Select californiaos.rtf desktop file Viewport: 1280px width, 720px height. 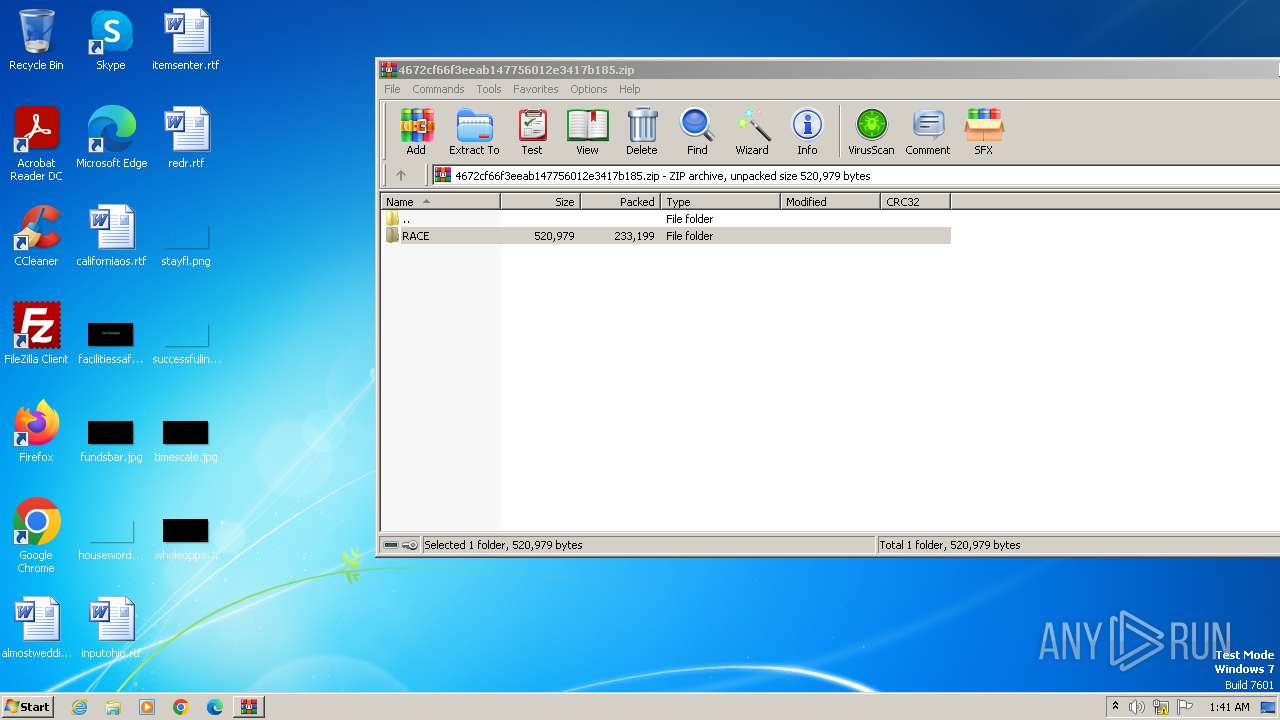pos(111,236)
